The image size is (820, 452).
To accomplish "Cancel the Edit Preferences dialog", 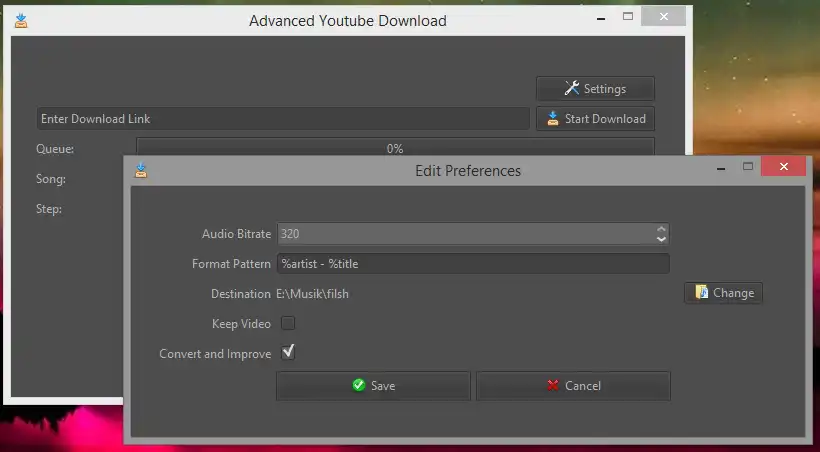I will click(573, 386).
